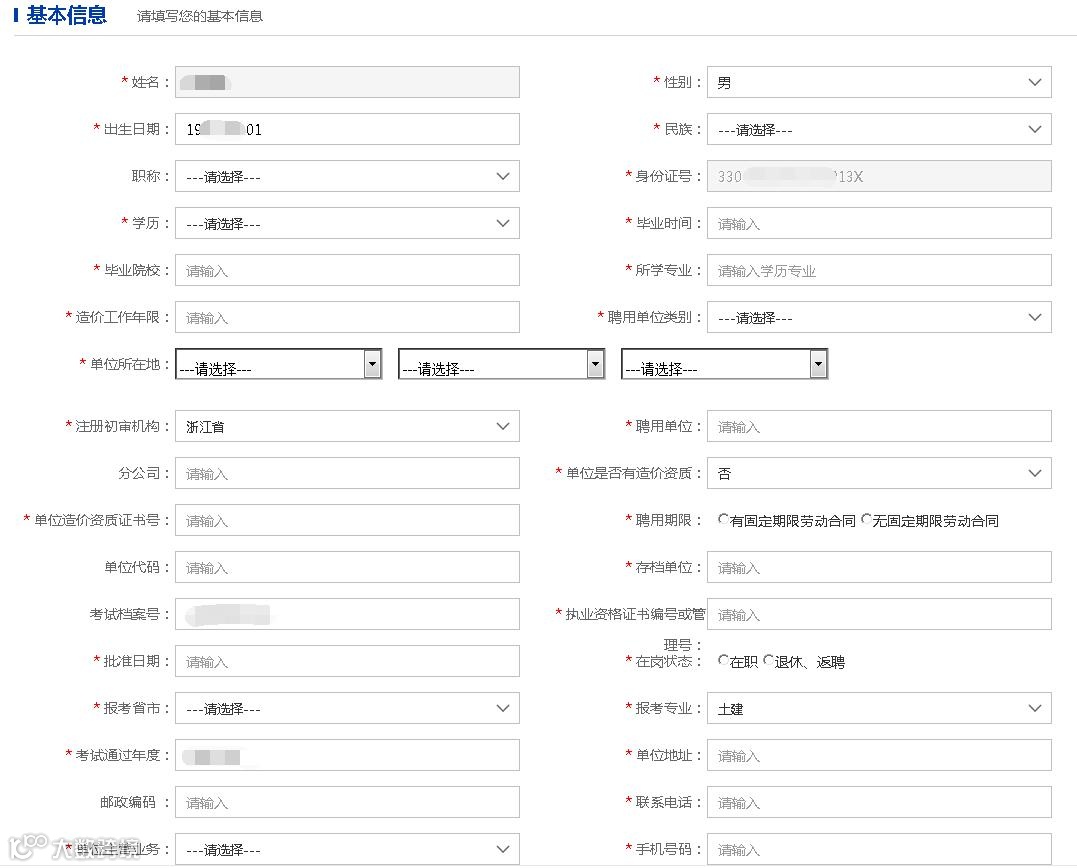Click the 手机号码 input field
1077x868 pixels.
[879, 849]
